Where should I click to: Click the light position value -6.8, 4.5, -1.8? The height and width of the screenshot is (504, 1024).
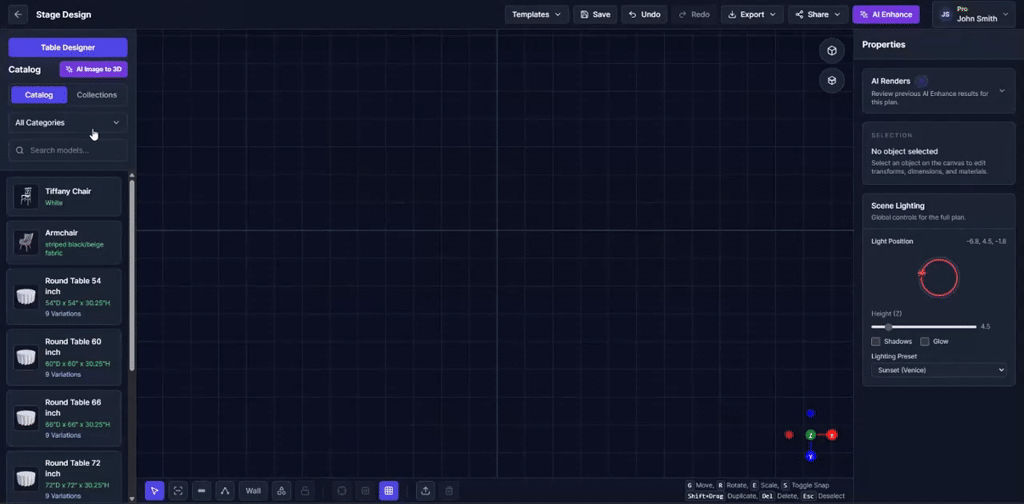pyautogui.click(x=986, y=242)
